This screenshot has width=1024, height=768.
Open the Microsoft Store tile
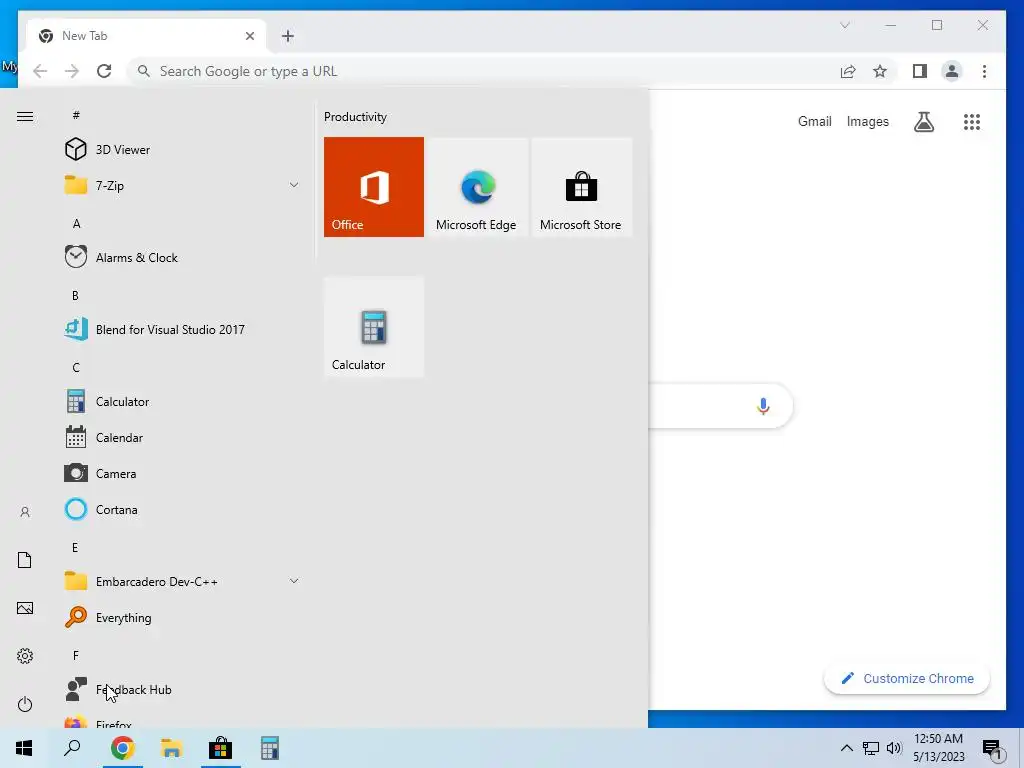point(581,187)
